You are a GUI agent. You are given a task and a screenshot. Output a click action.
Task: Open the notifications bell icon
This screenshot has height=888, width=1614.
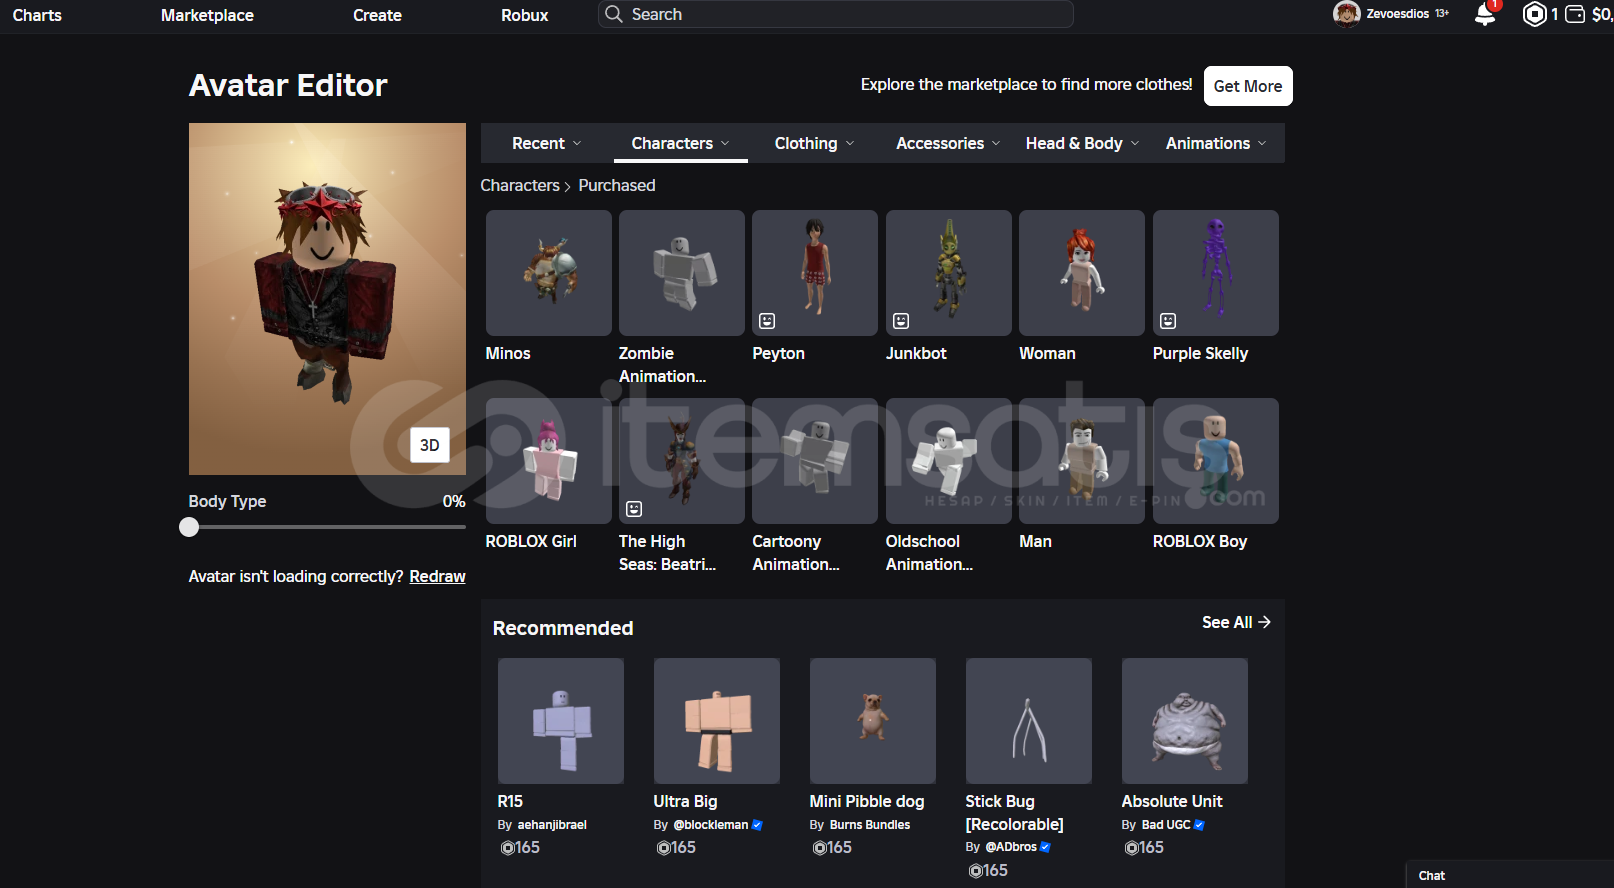click(1485, 15)
